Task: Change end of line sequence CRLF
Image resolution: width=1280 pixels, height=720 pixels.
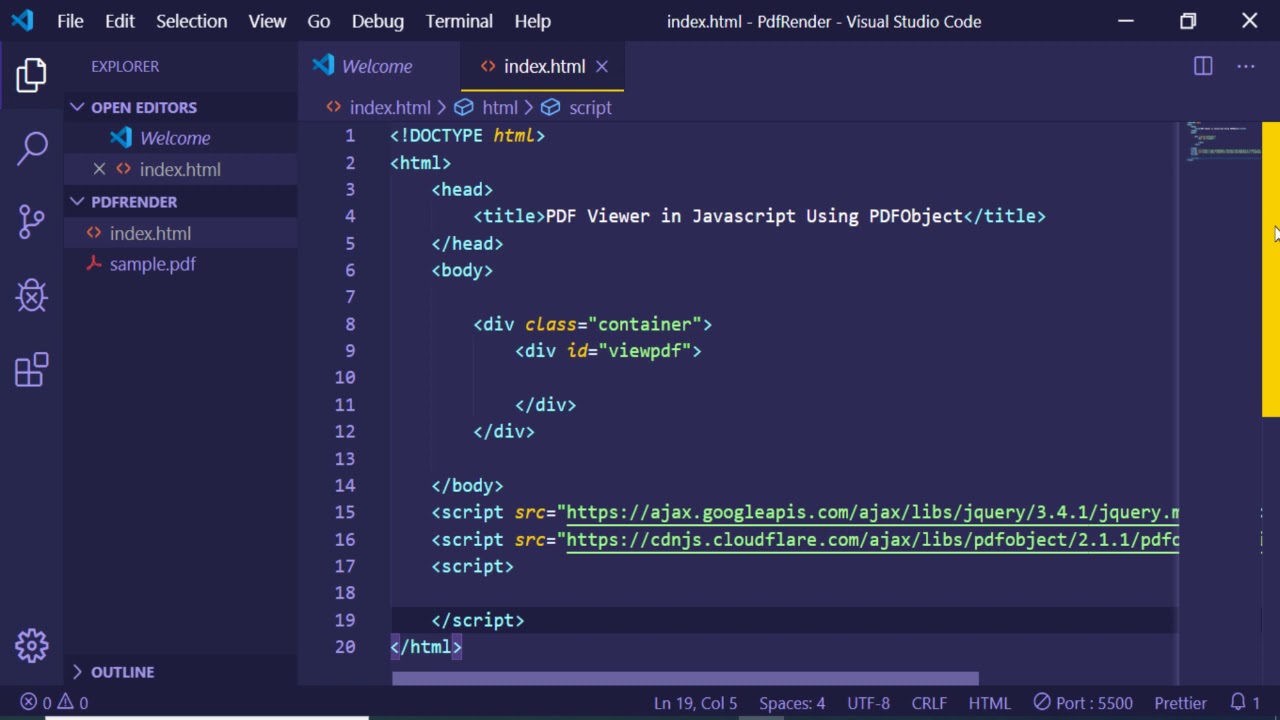Action: [x=929, y=703]
